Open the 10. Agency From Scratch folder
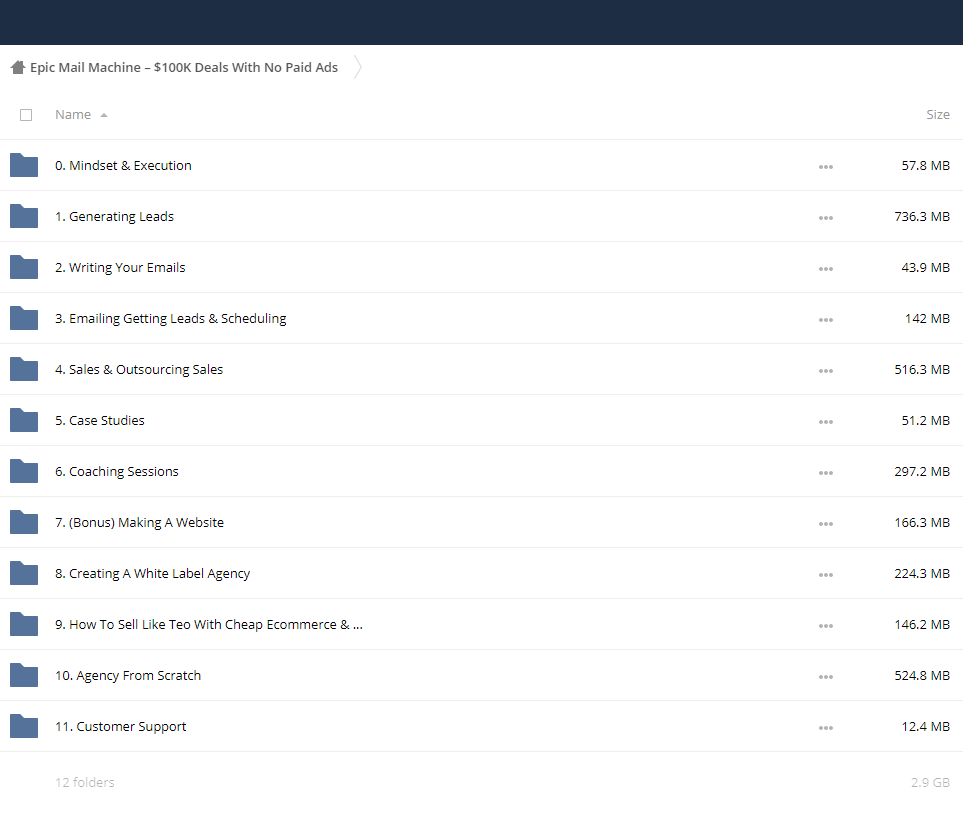 point(128,675)
